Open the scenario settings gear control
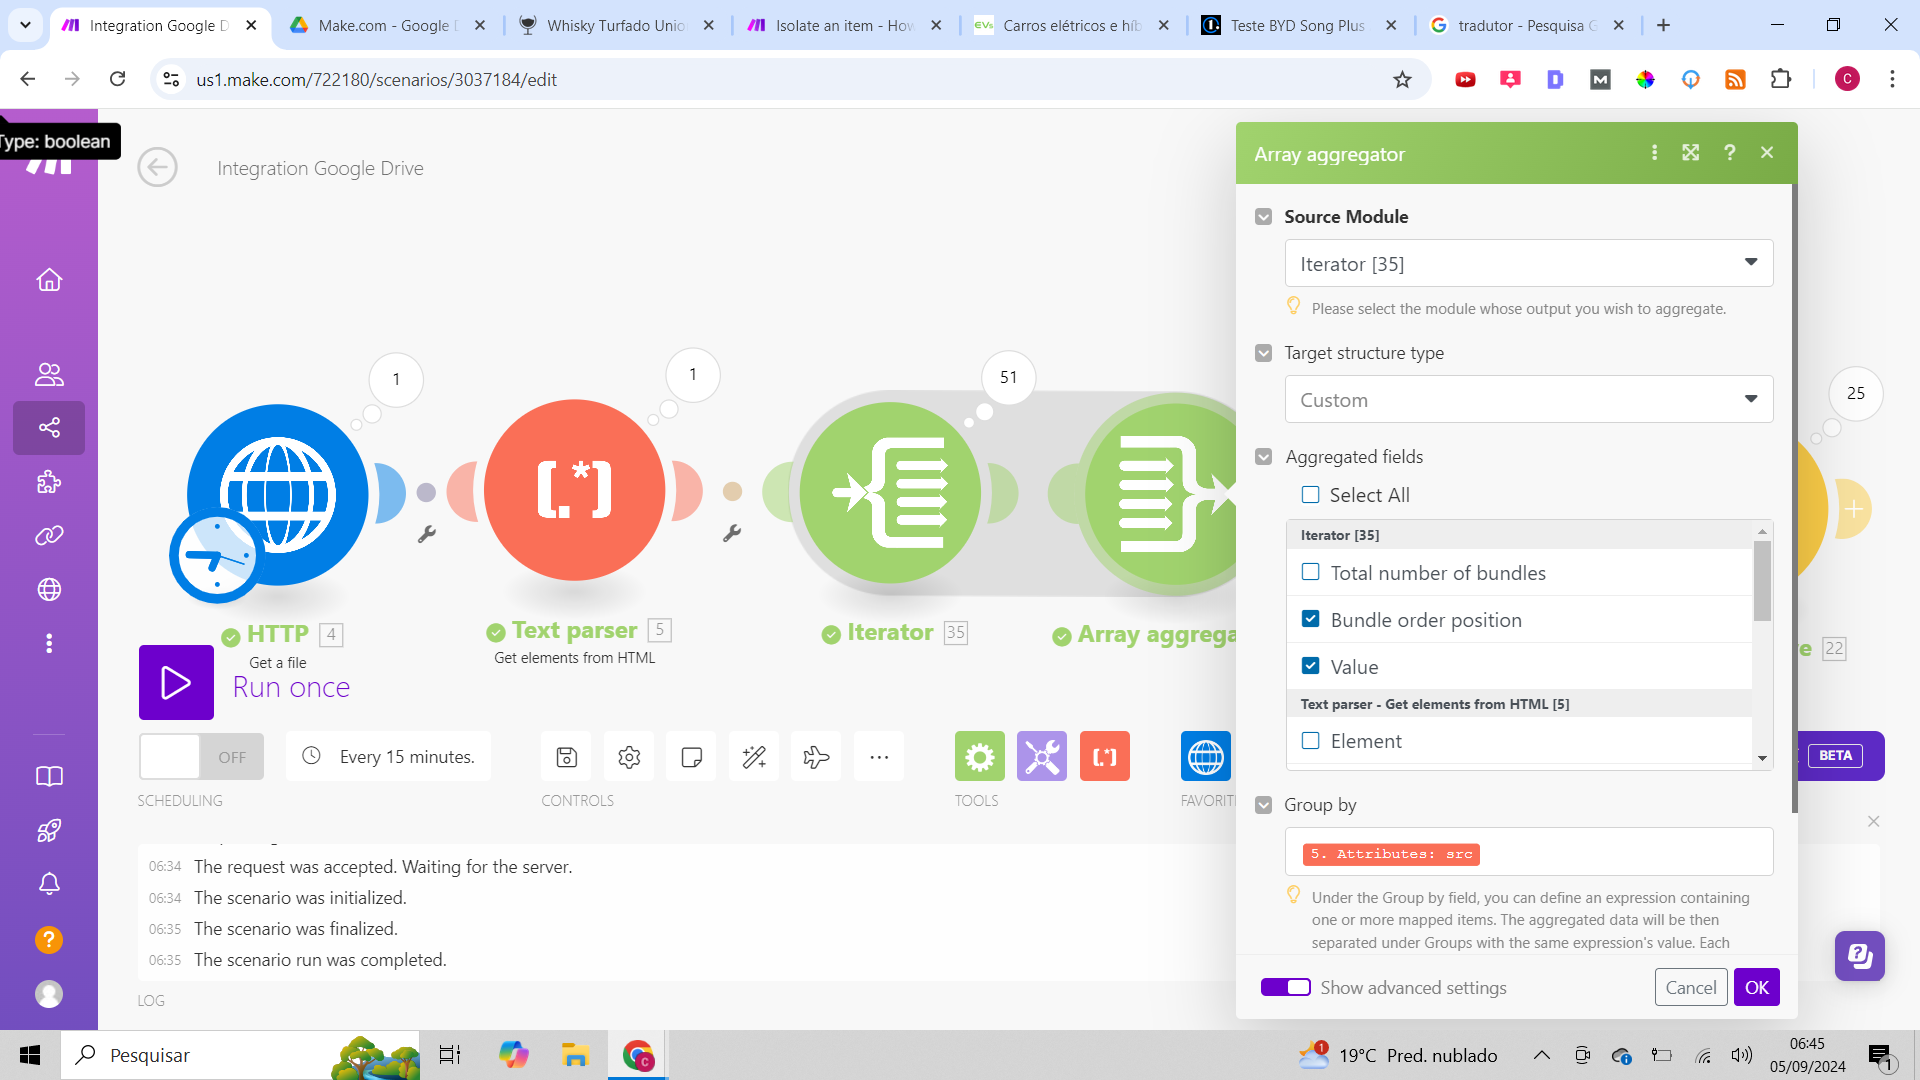Image resolution: width=1920 pixels, height=1080 pixels. [x=629, y=757]
